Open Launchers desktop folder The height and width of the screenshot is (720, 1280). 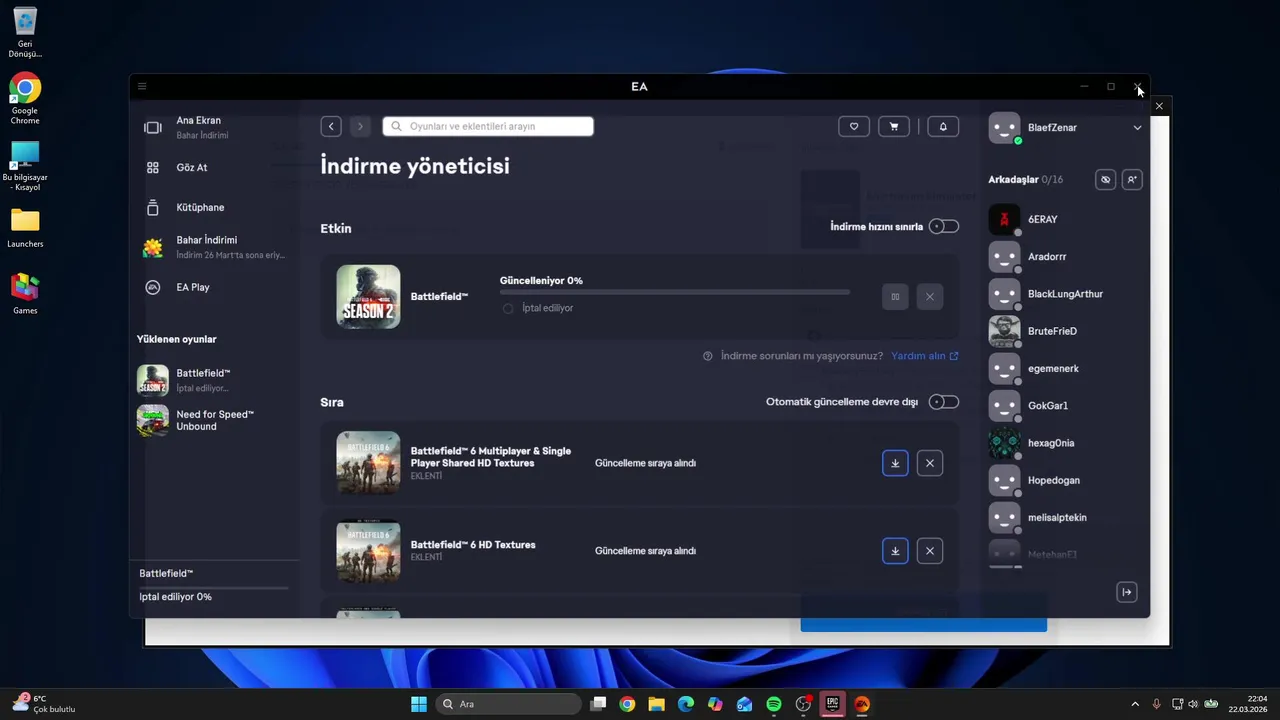25,227
